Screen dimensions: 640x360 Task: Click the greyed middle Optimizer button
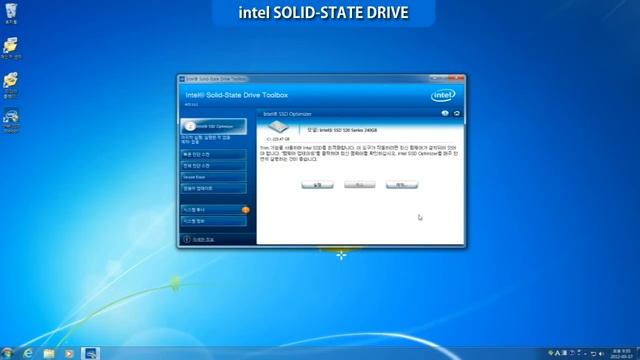[x=359, y=185]
